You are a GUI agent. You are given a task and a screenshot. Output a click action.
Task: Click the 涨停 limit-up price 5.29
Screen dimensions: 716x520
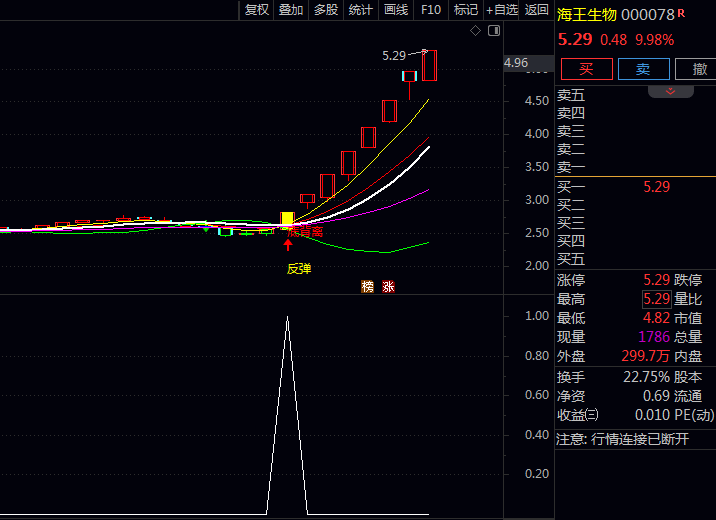click(657, 279)
